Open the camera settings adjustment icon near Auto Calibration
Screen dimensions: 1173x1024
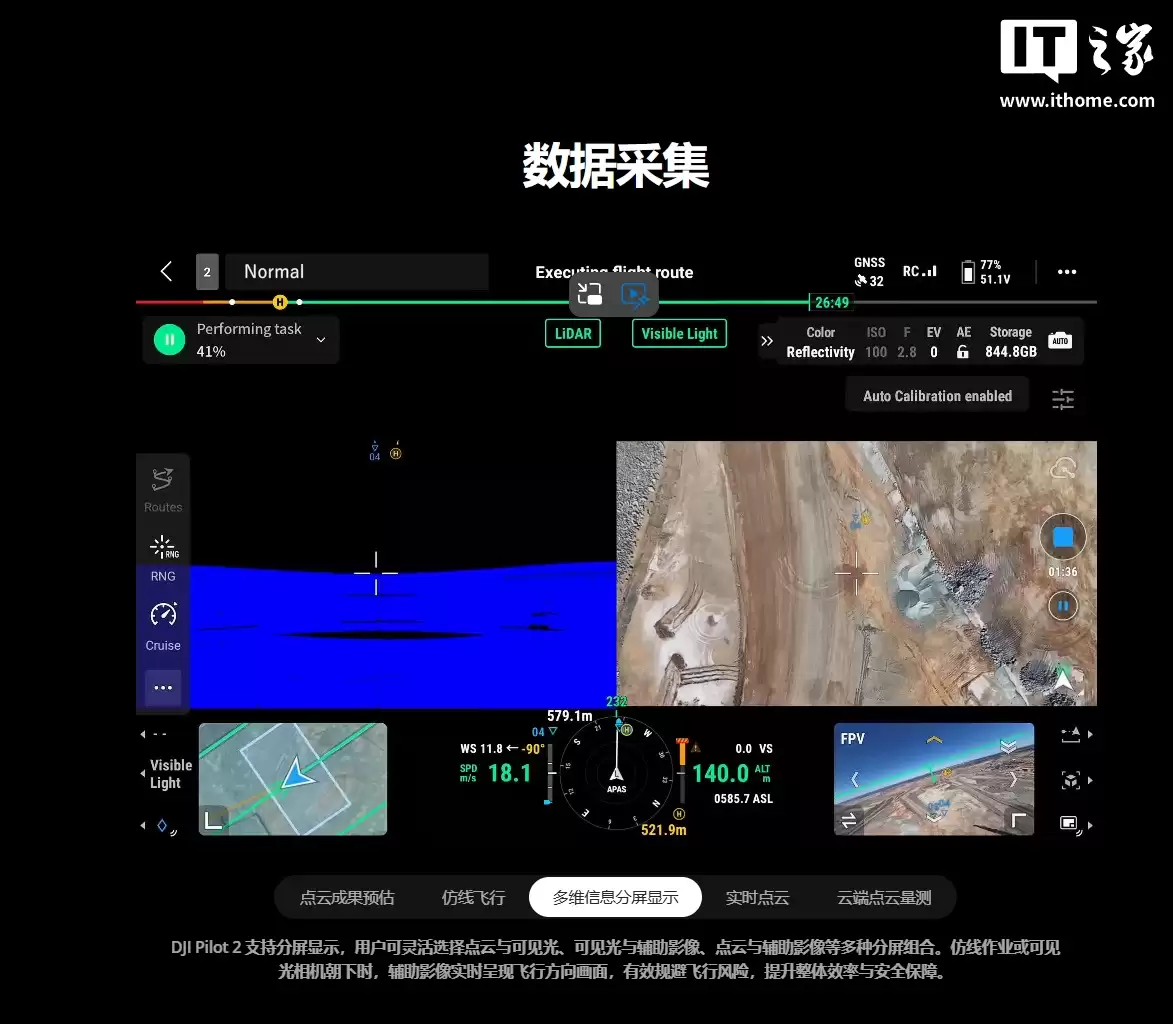pos(1062,399)
